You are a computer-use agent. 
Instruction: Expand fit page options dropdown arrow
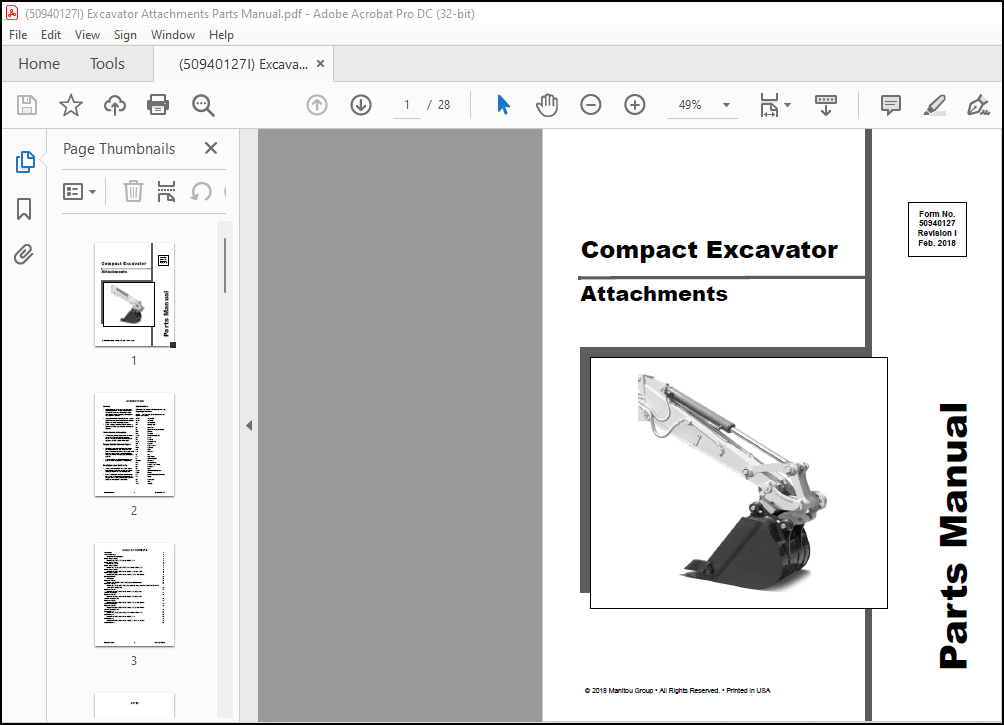point(788,105)
